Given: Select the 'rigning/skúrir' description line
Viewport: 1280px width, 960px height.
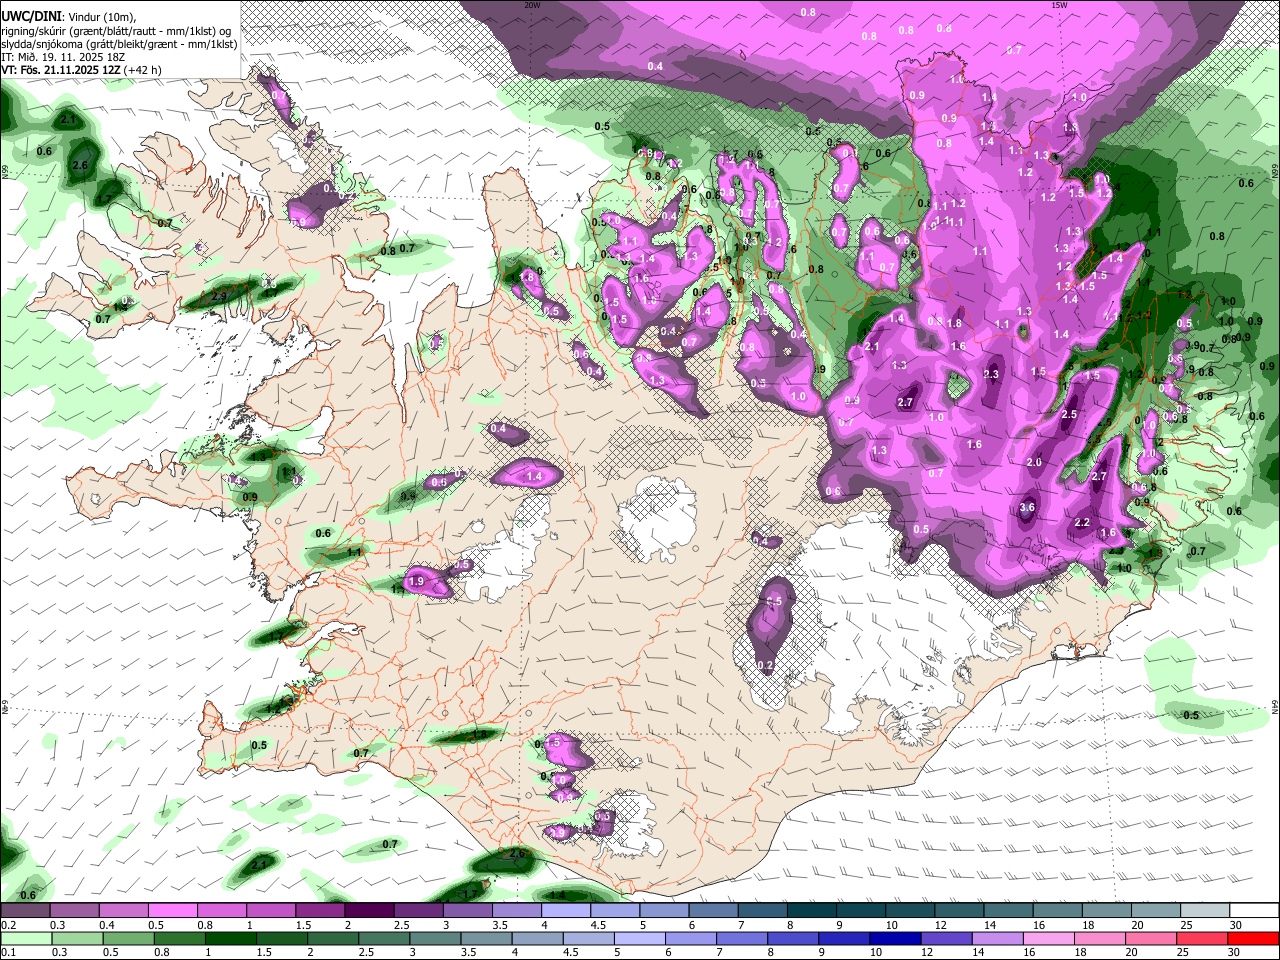Looking at the screenshot, I should (116, 31).
